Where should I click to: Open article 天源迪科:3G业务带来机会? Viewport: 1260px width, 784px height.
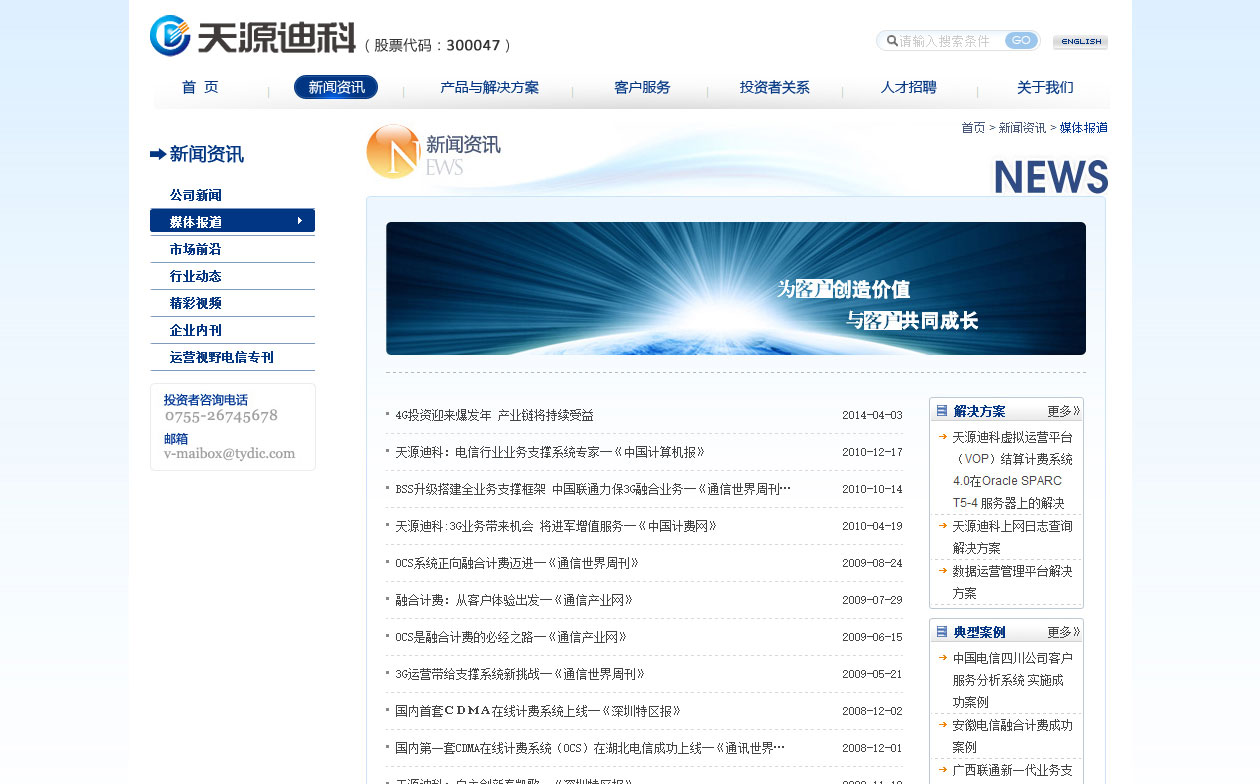coord(556,526)
